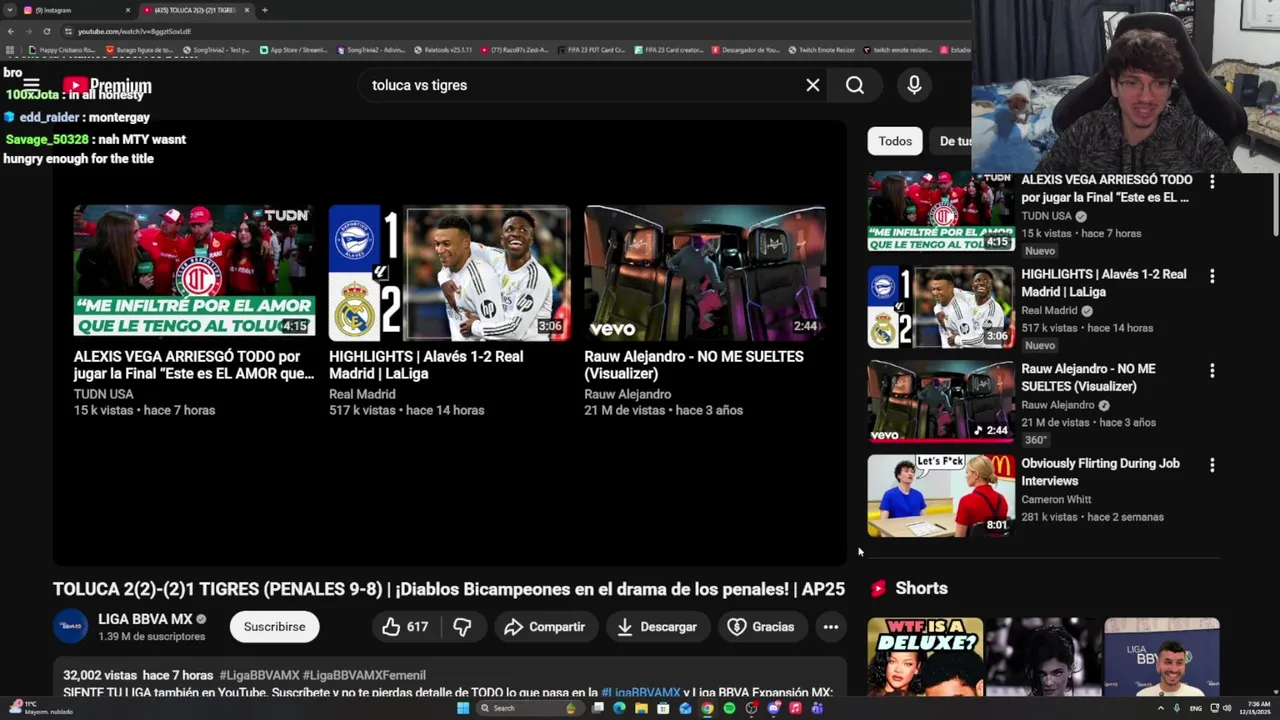Open Microsoft Edge from the taskbar
The image size is (1280, 720).
[x=619, y=708]
